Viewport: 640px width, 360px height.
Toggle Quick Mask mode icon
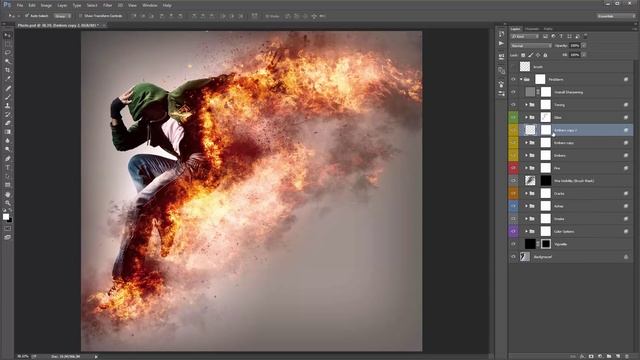[7, 229]
